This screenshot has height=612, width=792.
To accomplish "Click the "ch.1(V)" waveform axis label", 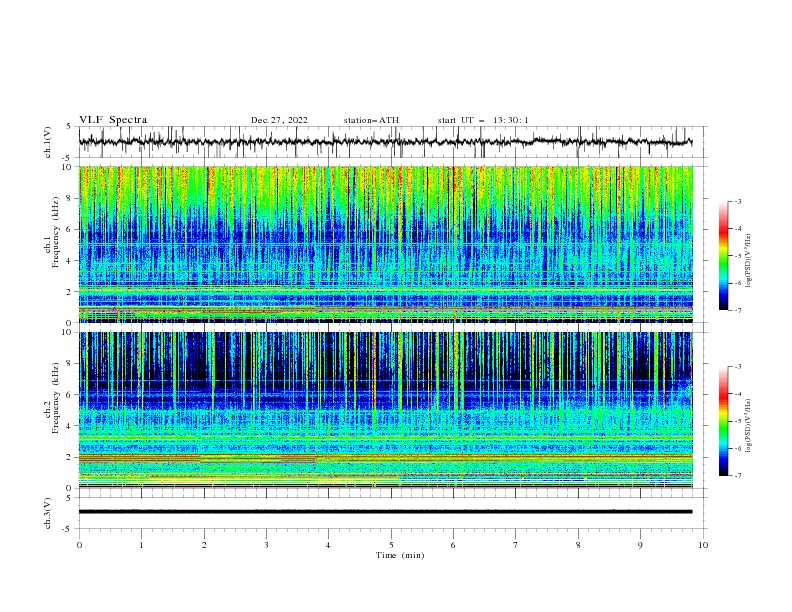I will pyautogui.click(x=48, y=142).
